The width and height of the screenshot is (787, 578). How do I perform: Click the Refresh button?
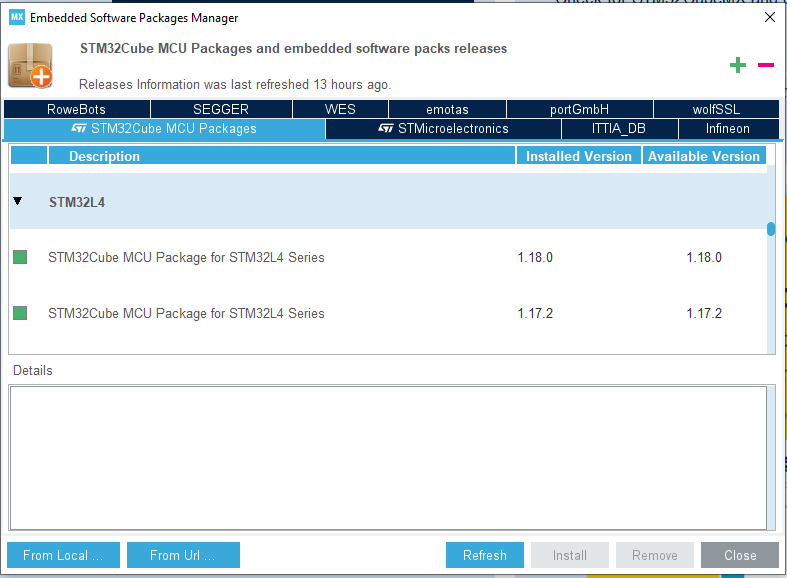[x=485, y=555]
